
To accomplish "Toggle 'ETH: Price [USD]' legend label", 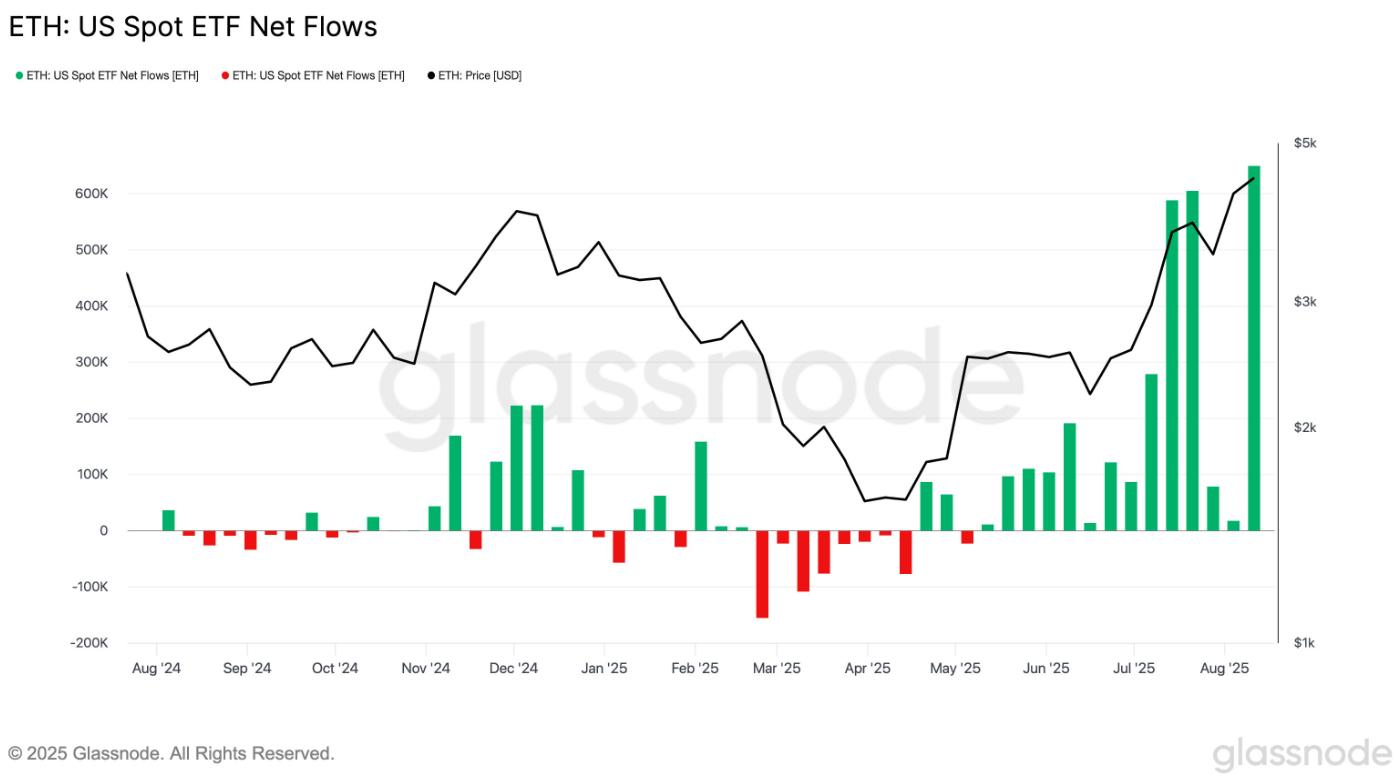I will pos(480,76).
